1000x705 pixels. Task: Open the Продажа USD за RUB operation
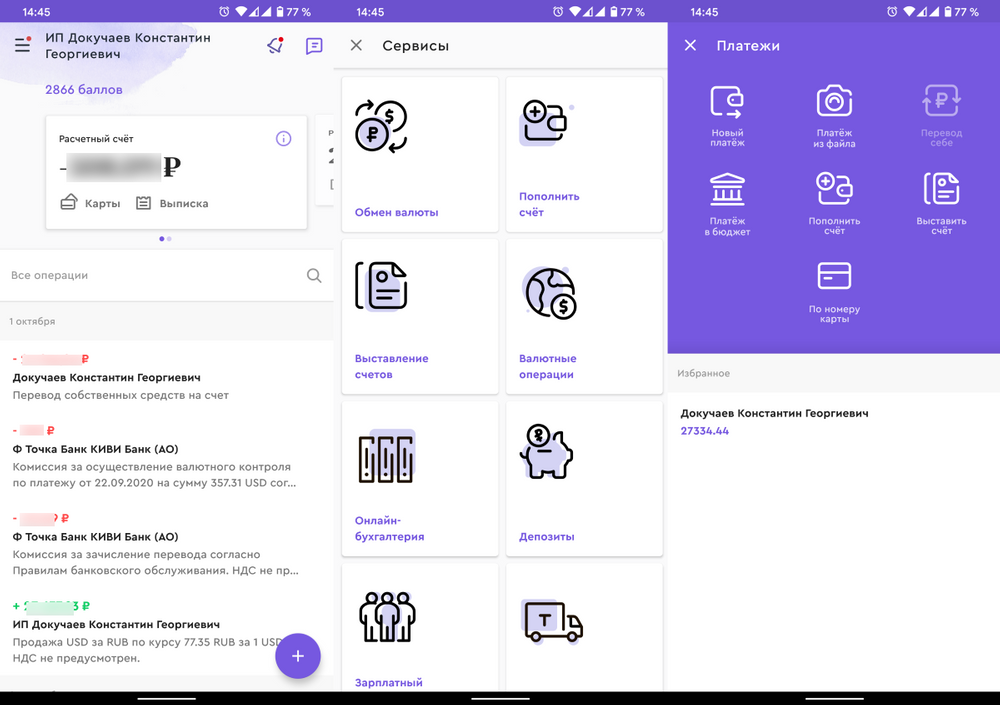(166, 632)
